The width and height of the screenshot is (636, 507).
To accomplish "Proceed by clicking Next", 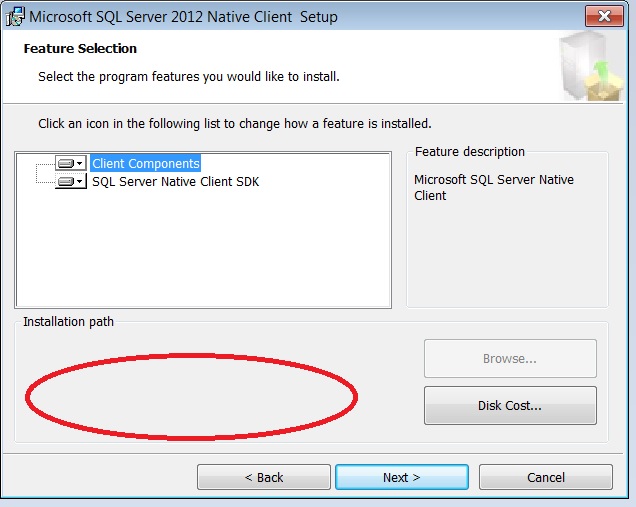I will (401, 477).
